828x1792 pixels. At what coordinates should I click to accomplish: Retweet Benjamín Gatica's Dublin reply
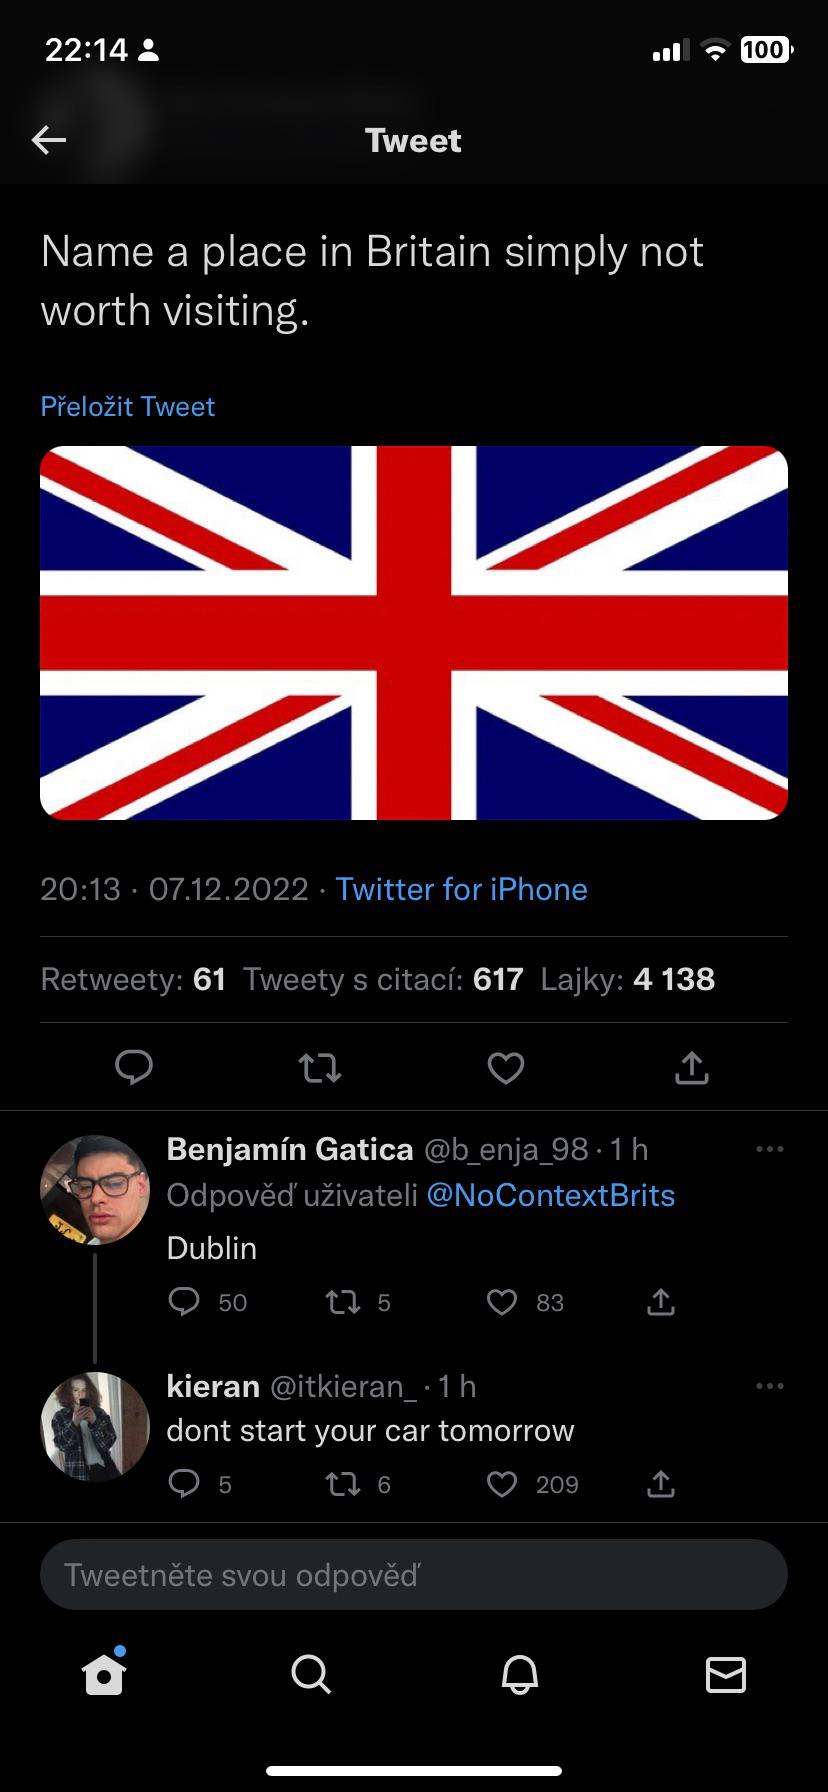coord(343,1302)
